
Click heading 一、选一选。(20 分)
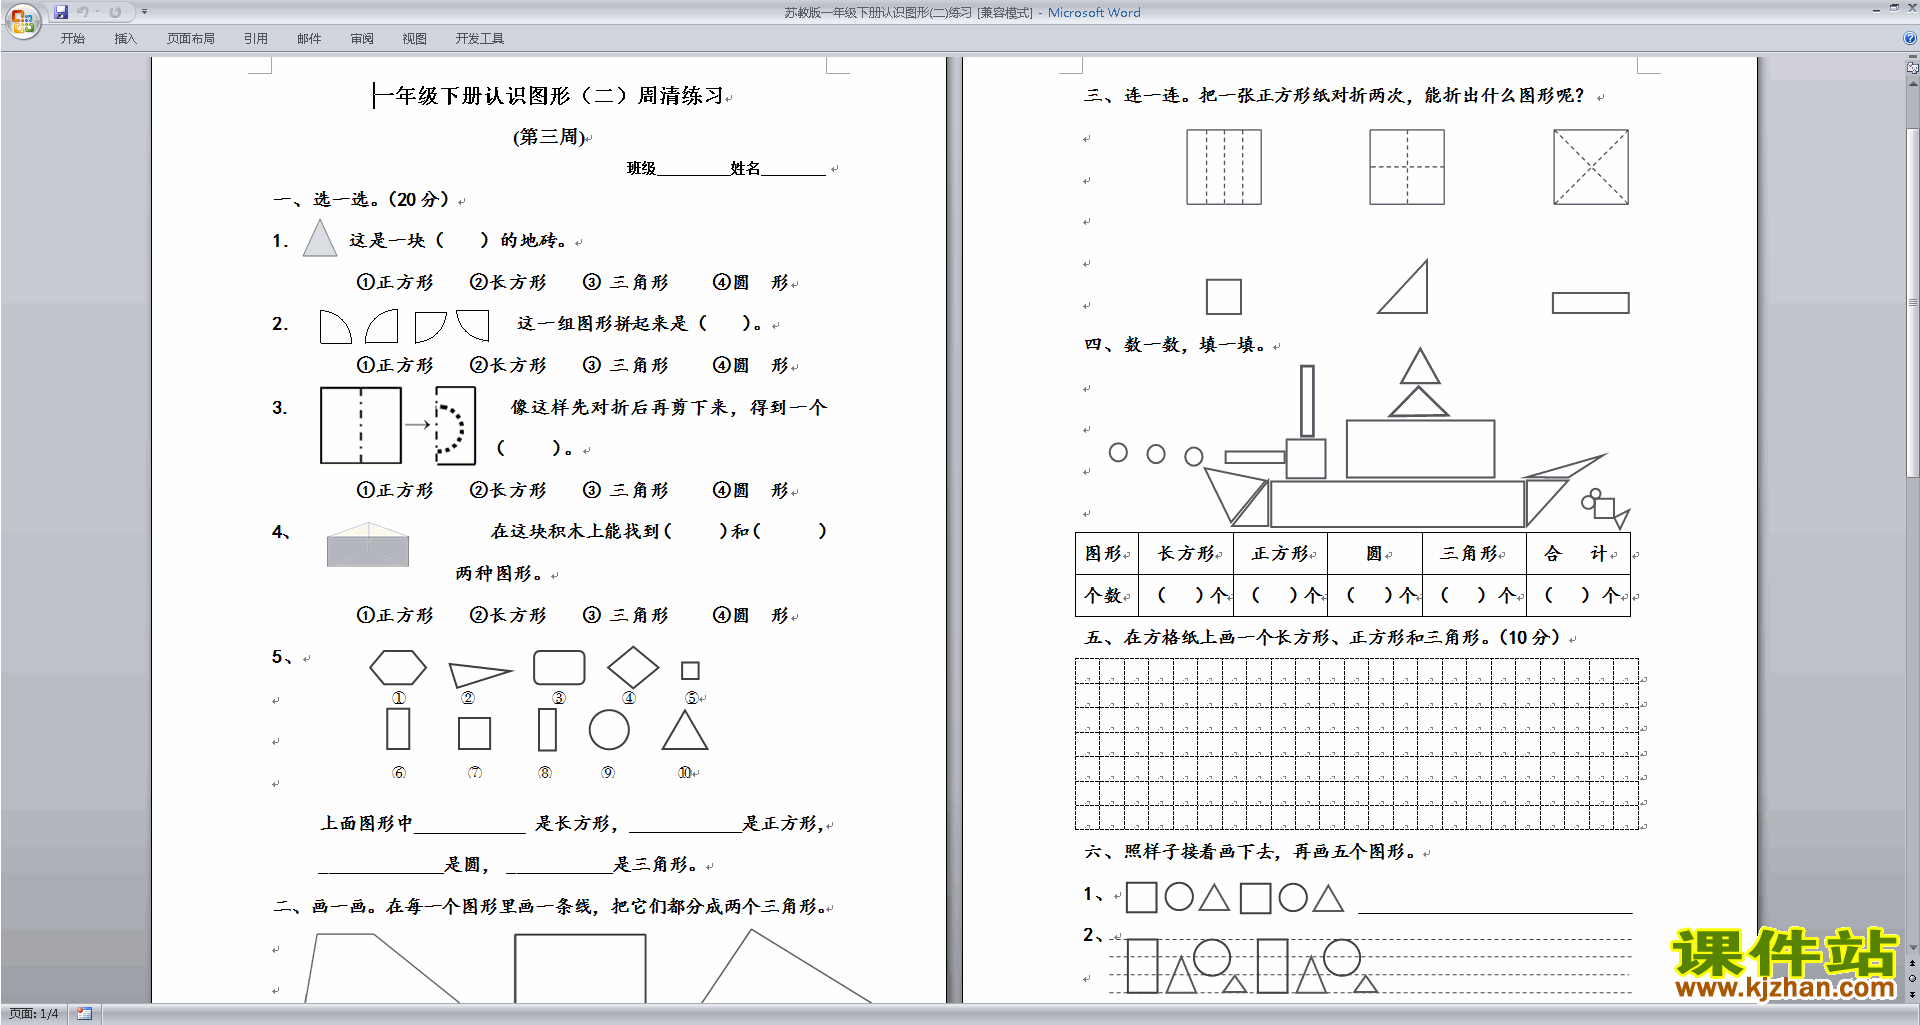(362, 199)
